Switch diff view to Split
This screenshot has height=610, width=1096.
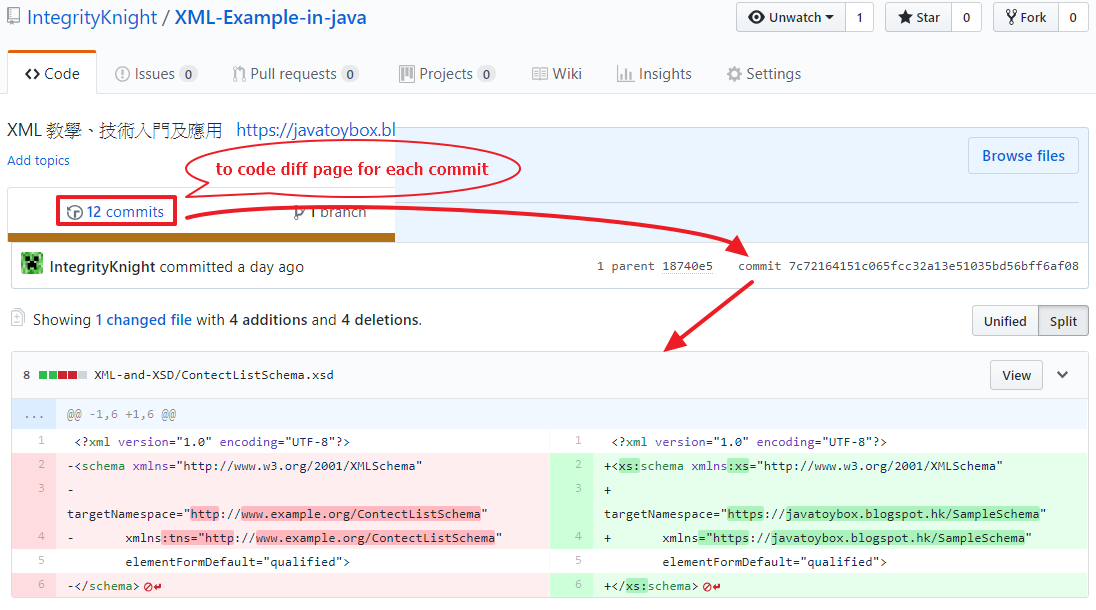(x=1063, y=321)
